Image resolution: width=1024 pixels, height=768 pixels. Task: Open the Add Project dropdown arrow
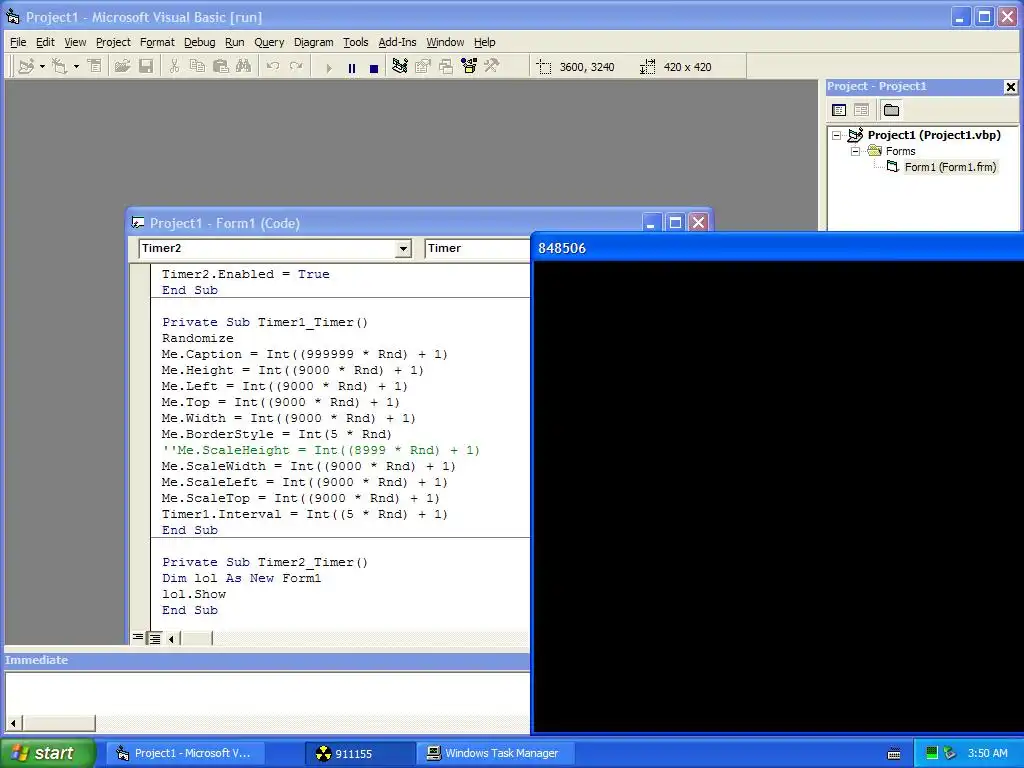[42, 66]
